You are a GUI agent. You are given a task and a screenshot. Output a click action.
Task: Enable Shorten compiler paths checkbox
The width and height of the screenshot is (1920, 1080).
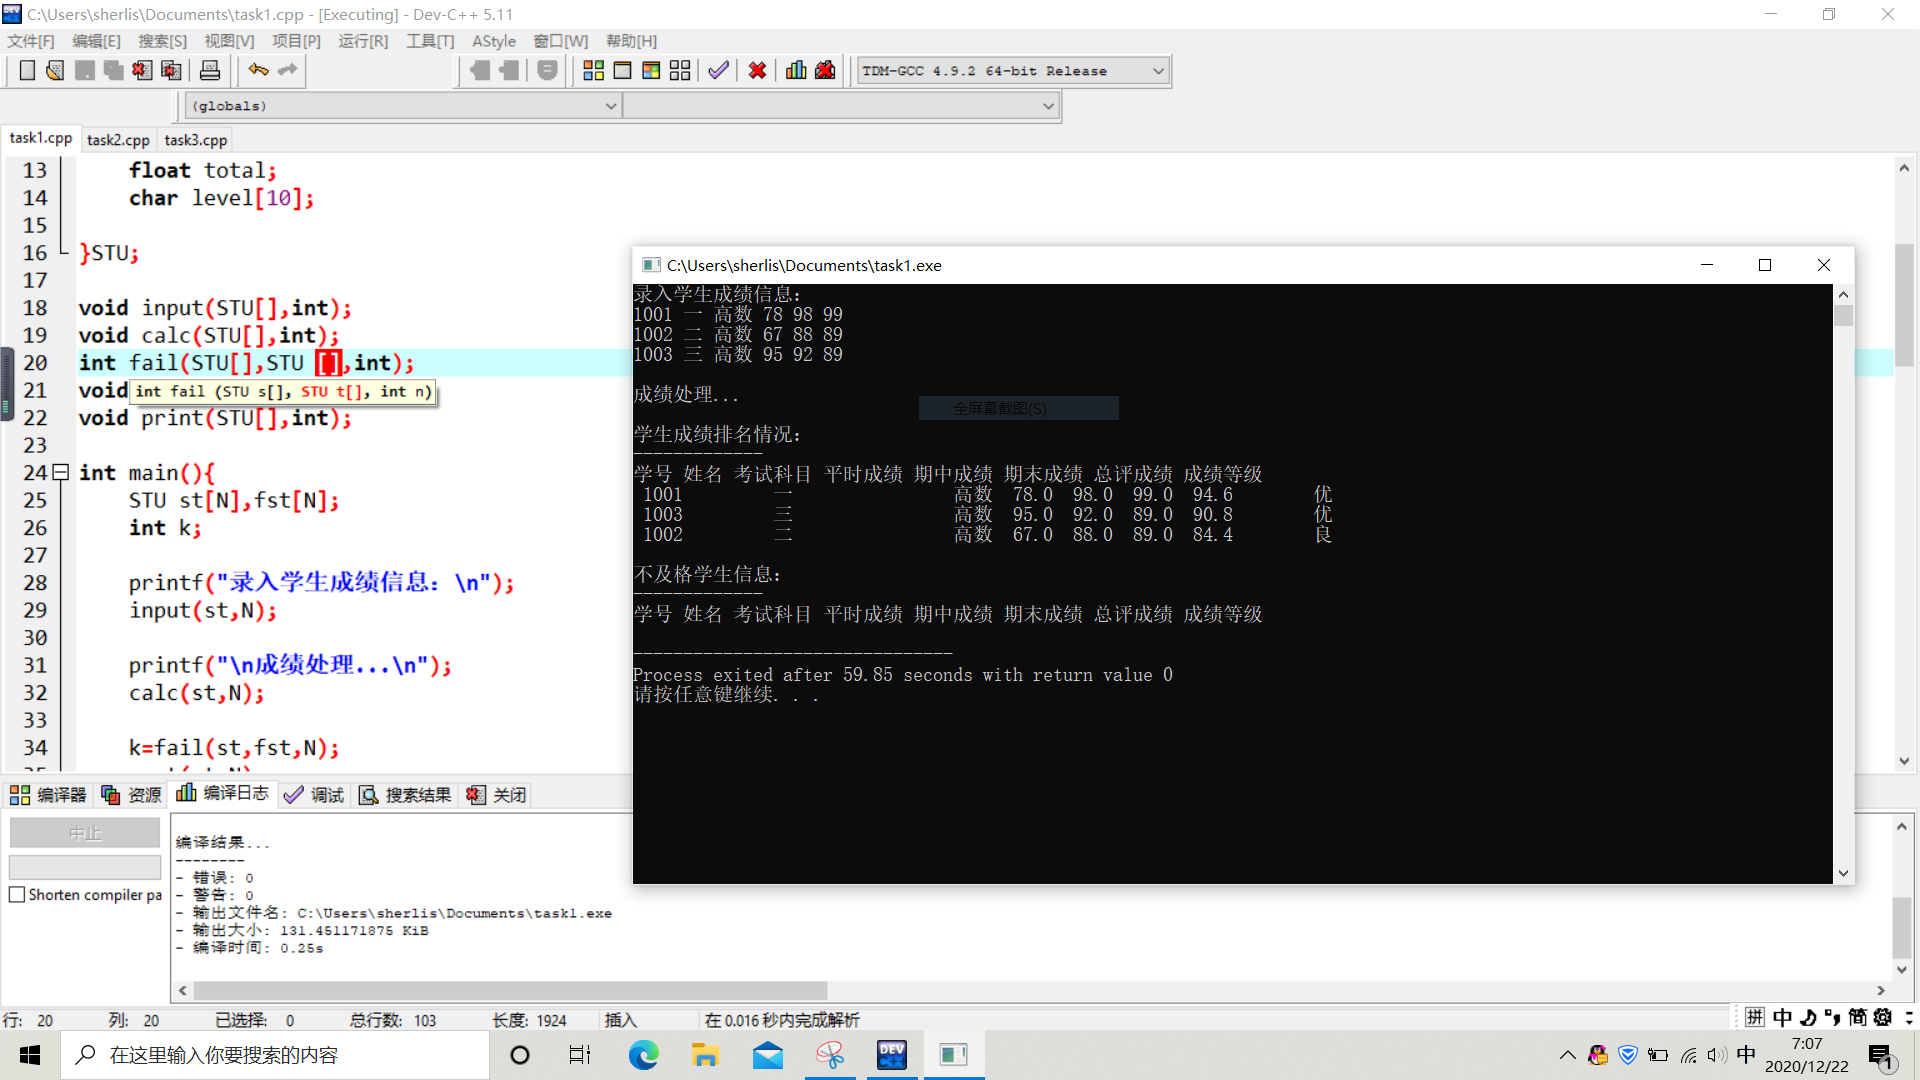17,895
